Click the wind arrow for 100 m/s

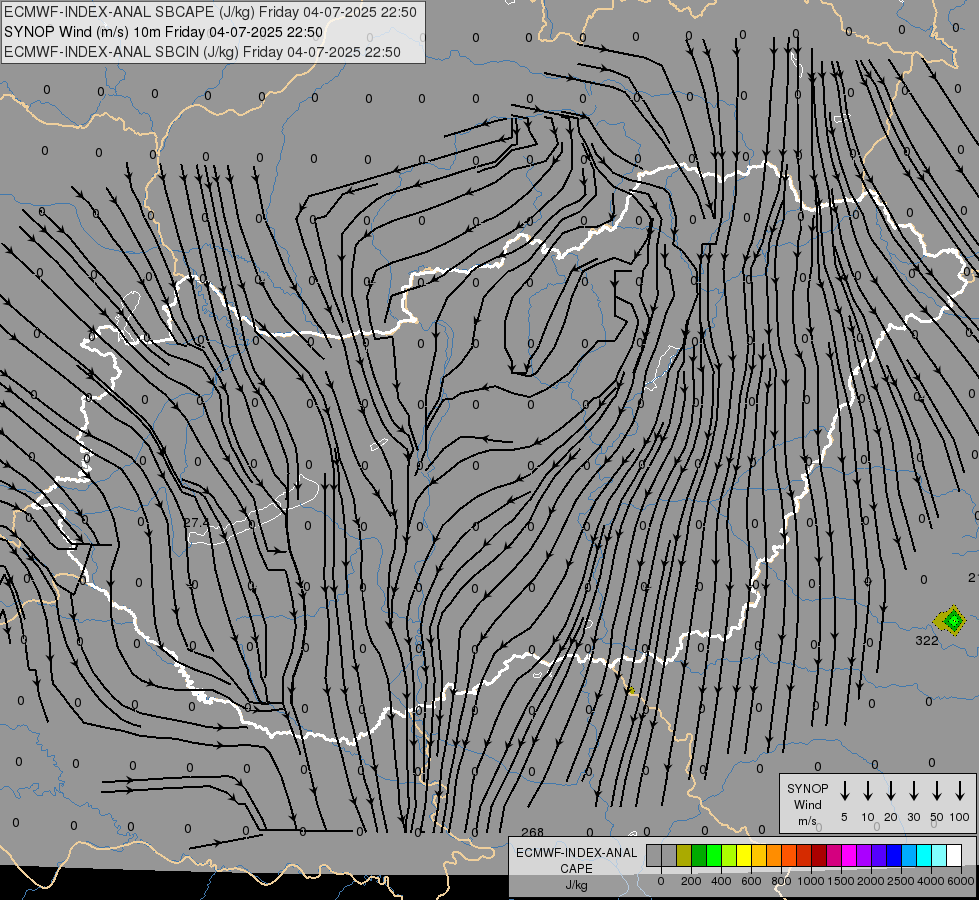tap(960, 790)
